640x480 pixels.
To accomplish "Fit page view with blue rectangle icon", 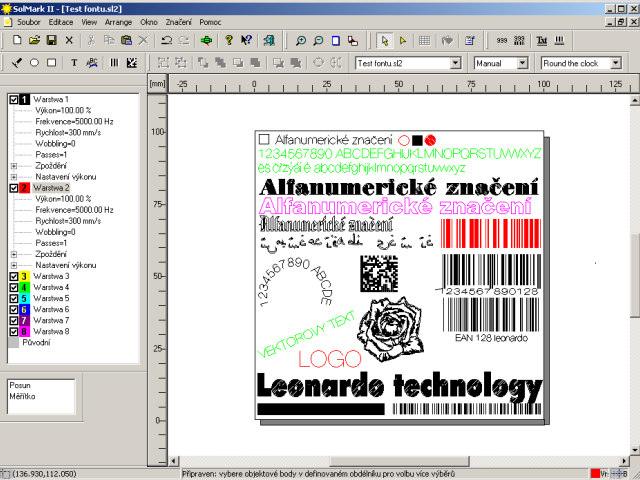I will [x=336, y=40].
